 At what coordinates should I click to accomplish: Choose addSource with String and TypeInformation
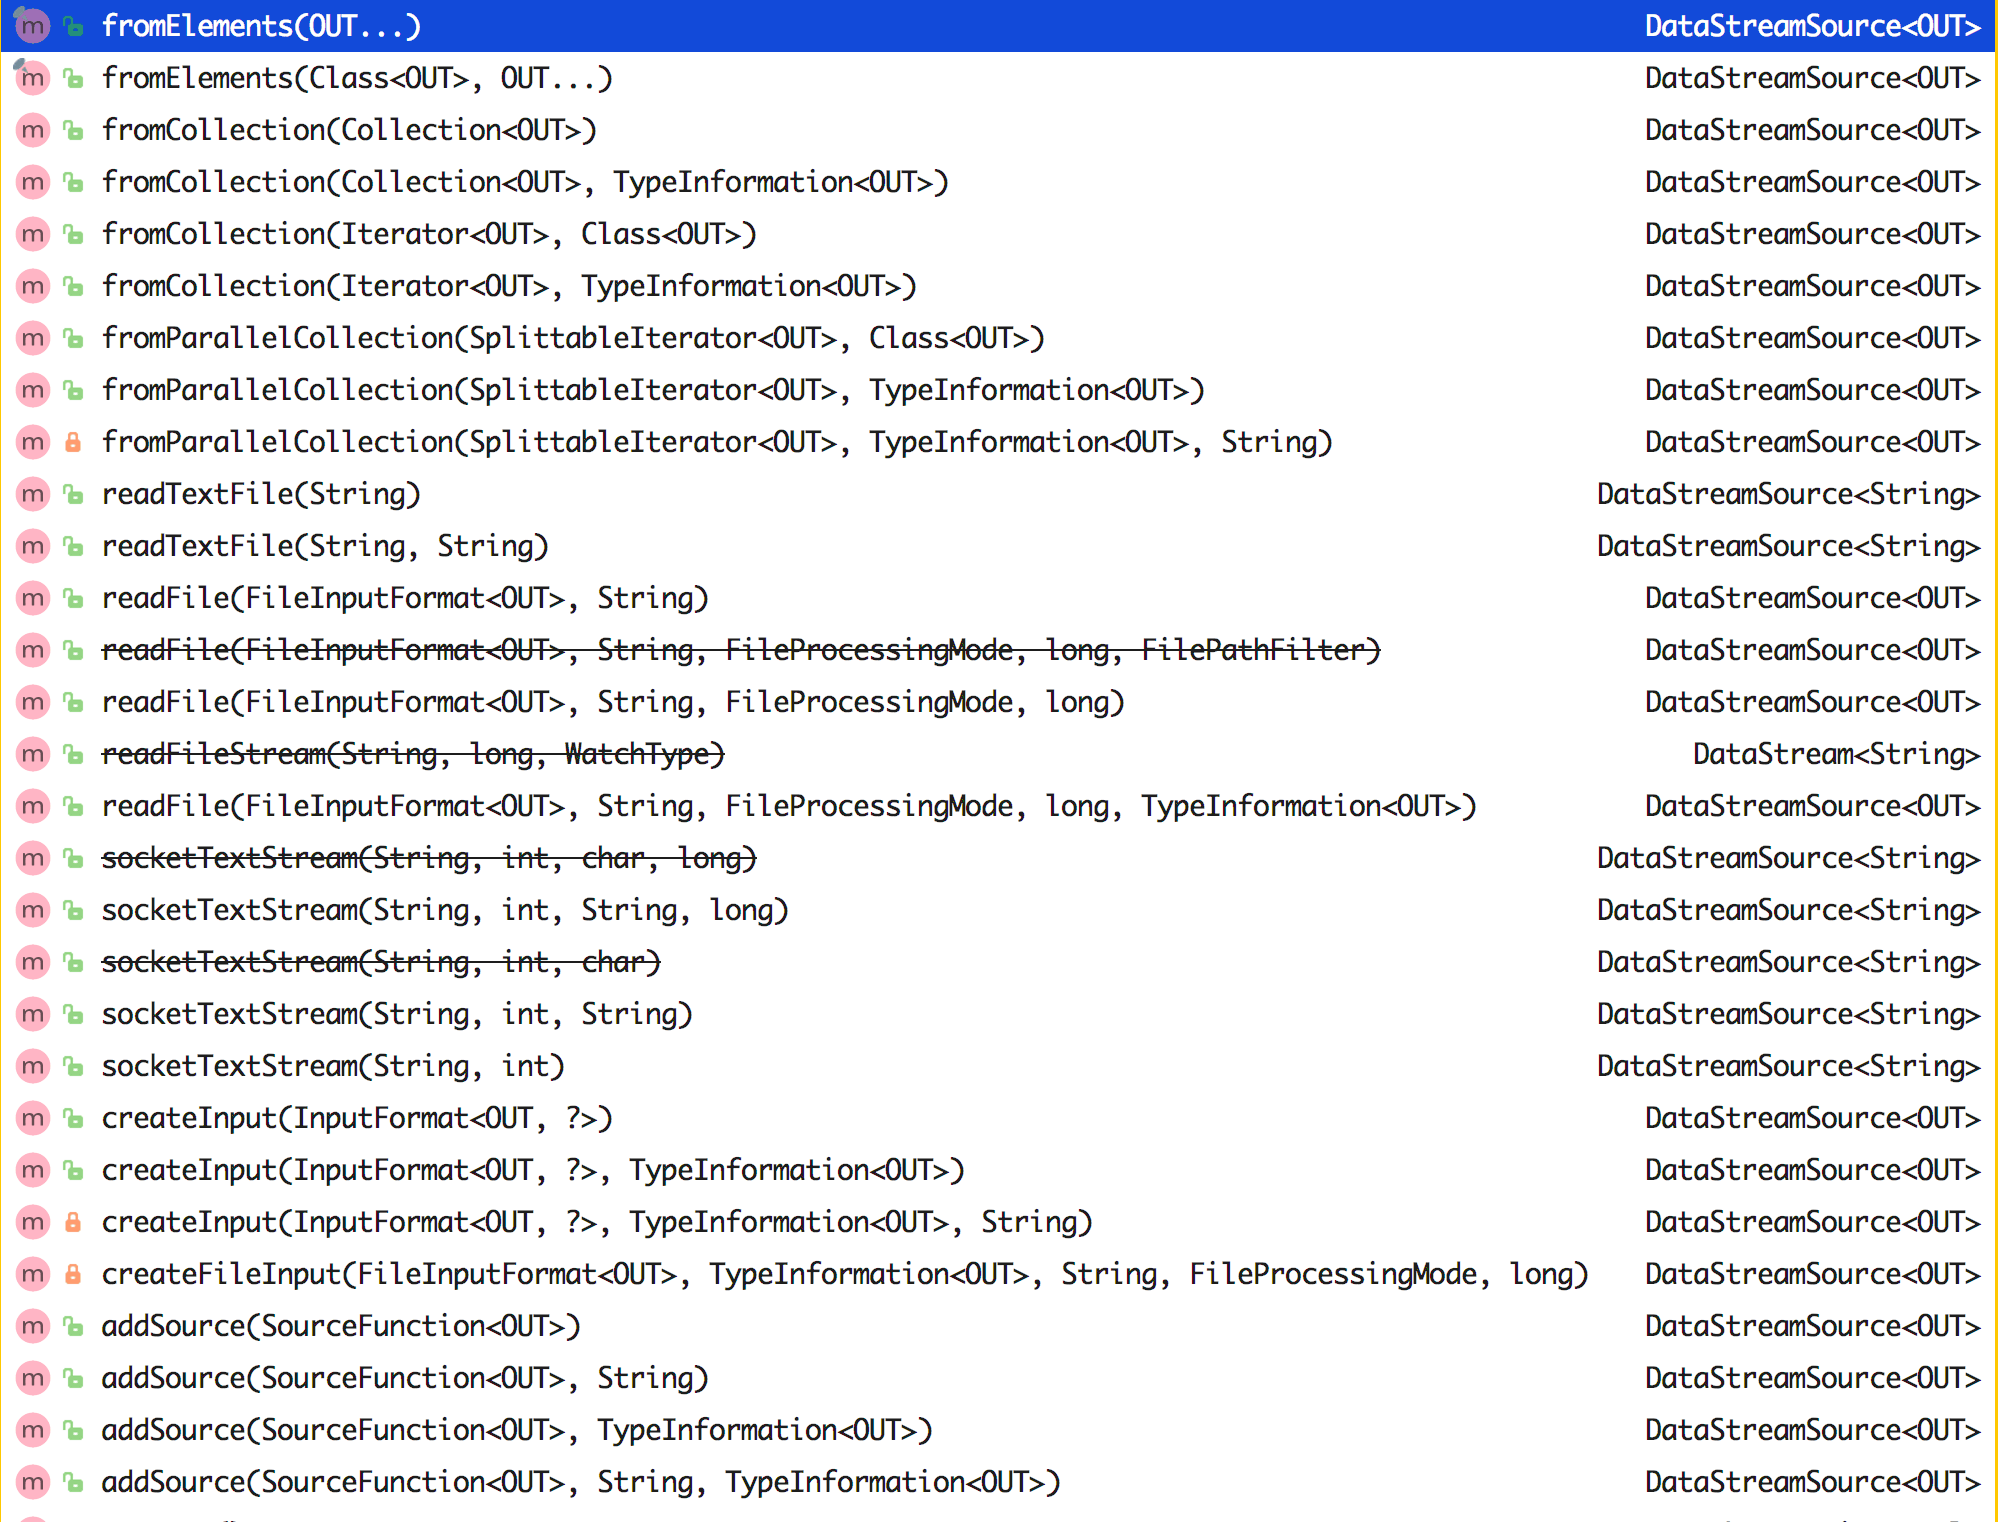click(581, 1482)
